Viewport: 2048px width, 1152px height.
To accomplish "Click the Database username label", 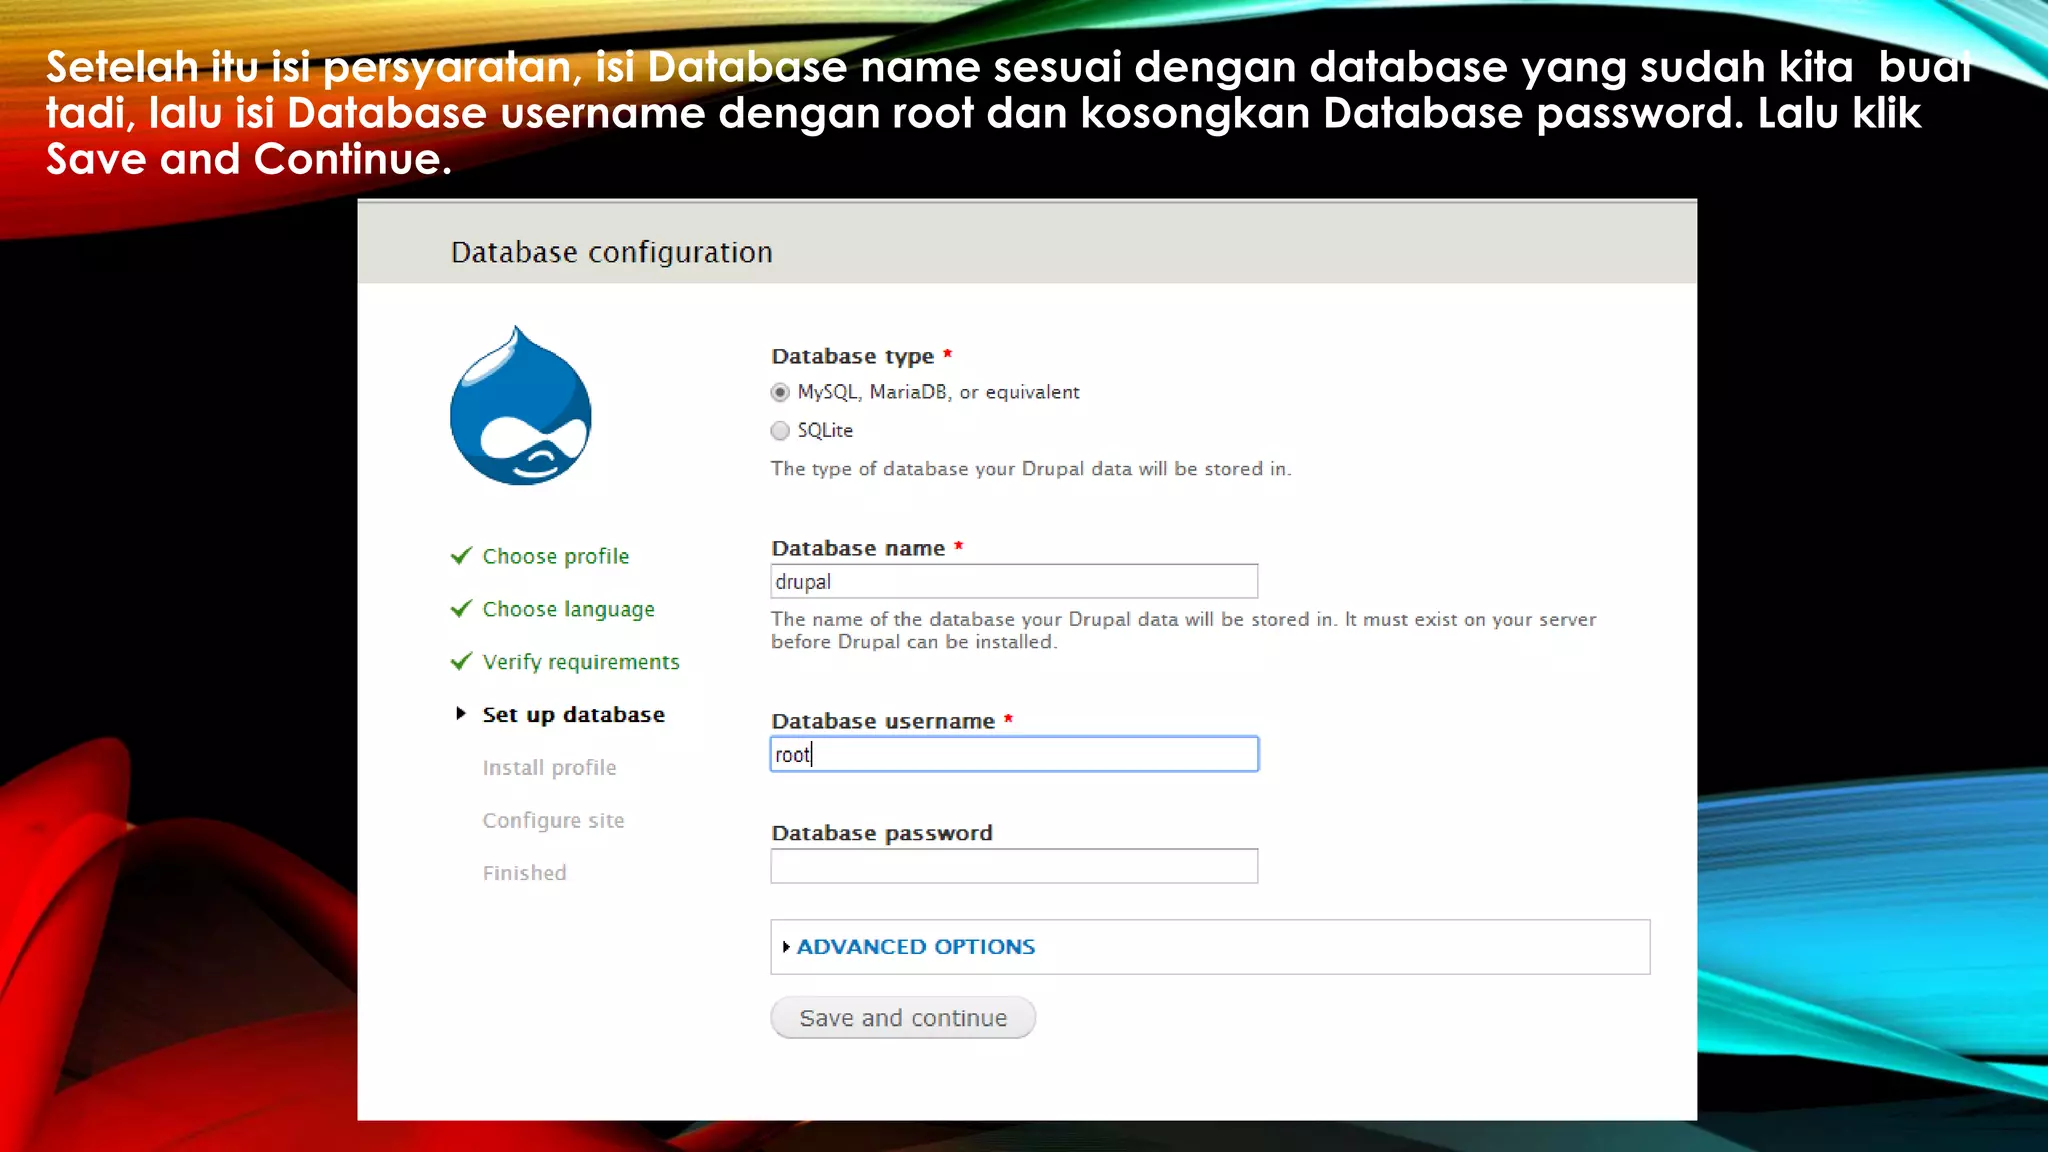I will (x=883, y=721).
